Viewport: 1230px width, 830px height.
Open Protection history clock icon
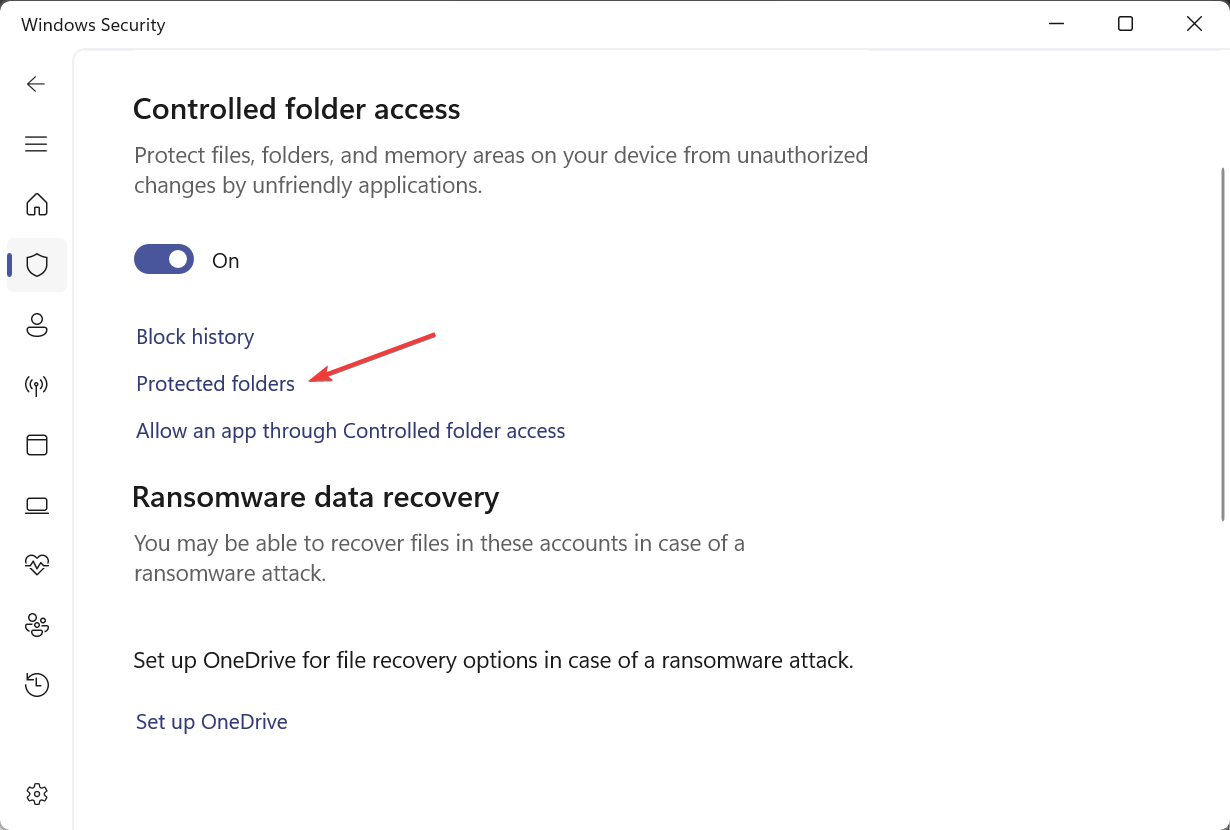pyautogui.click(x=37, y=685)
